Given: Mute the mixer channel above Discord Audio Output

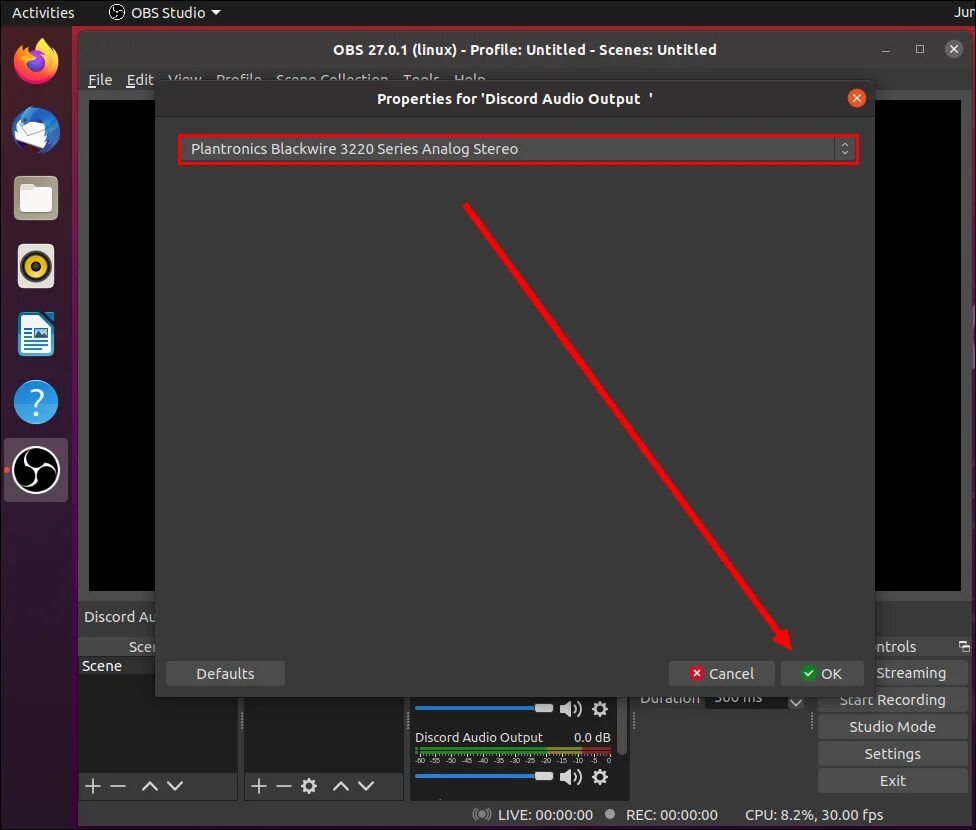Looking at the screenshot, I should pos(570,709).
